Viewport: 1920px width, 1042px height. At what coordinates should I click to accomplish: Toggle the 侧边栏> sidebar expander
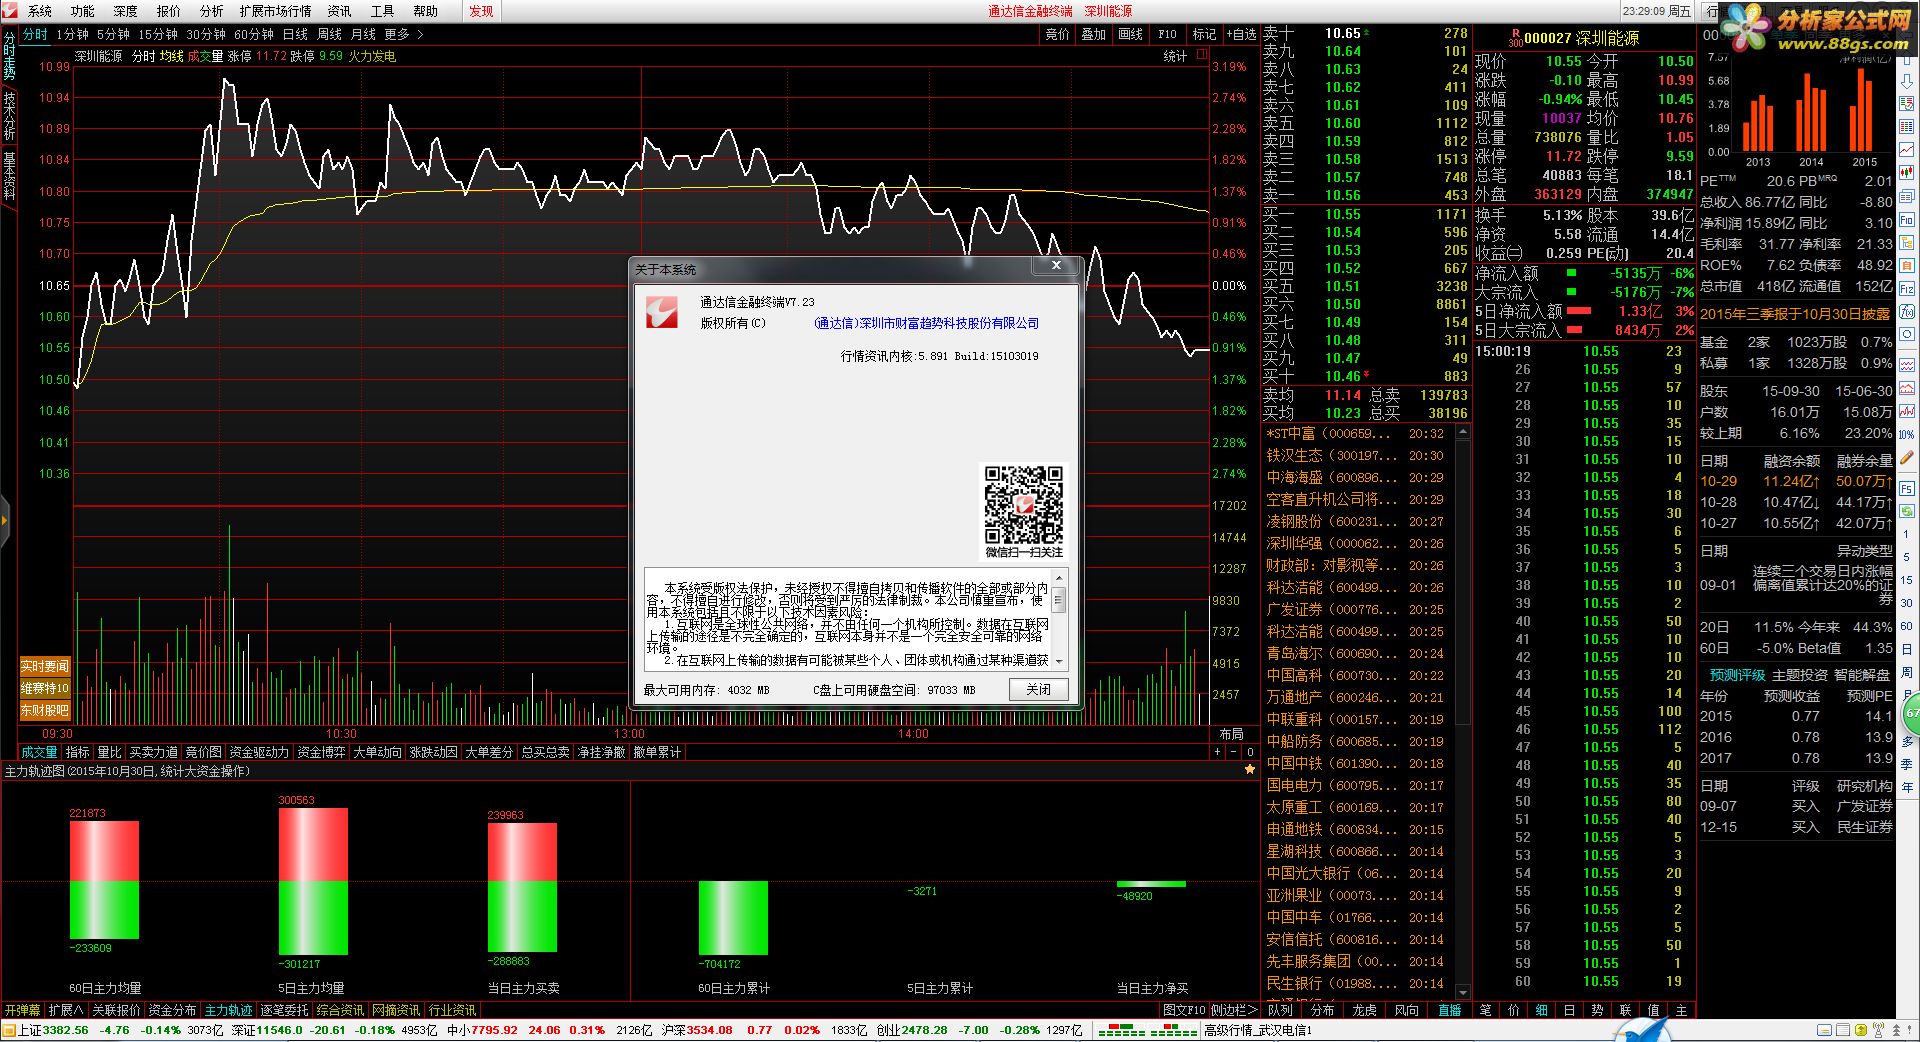[1234, 1010]
